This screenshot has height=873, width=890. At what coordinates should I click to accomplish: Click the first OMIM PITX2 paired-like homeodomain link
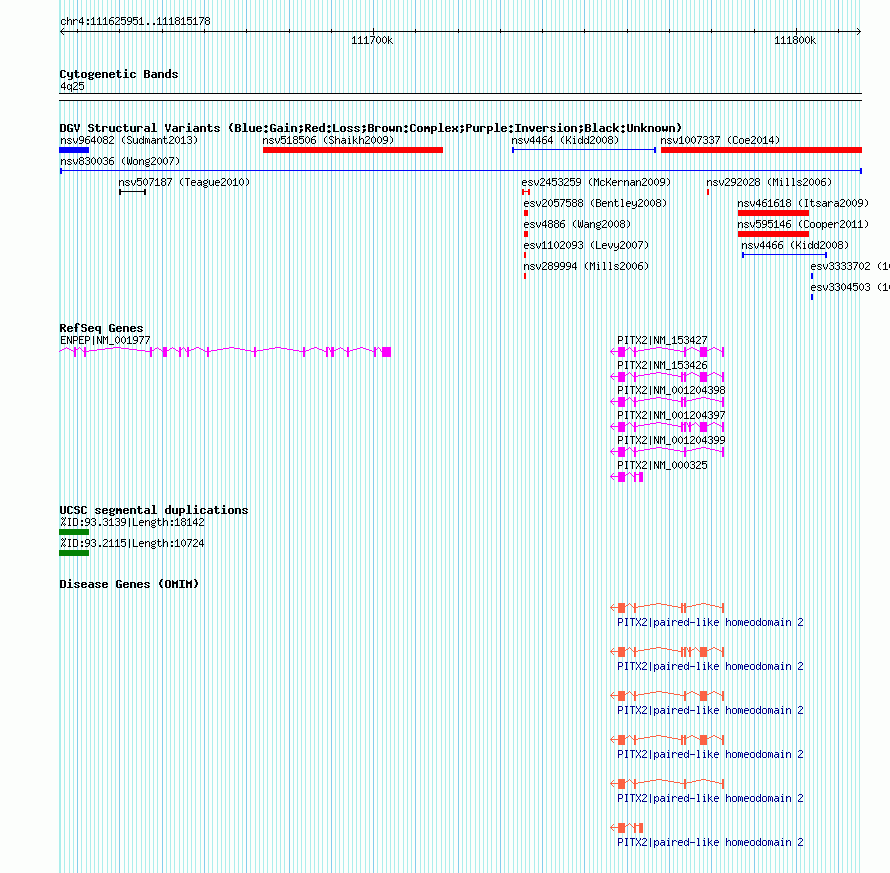click(x=710, y=622)
